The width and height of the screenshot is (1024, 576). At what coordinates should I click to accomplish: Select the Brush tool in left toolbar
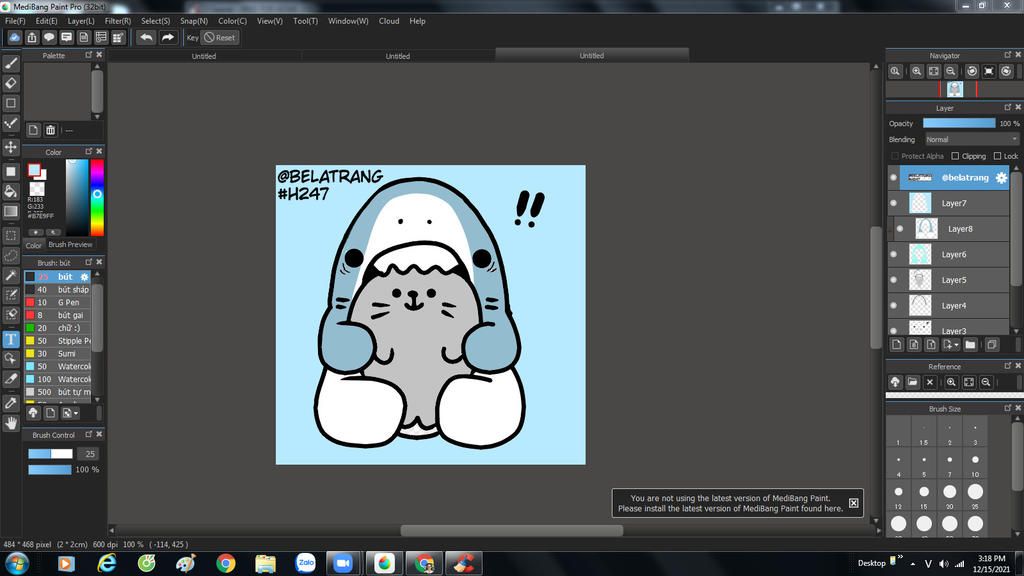[x=10, y=63]
